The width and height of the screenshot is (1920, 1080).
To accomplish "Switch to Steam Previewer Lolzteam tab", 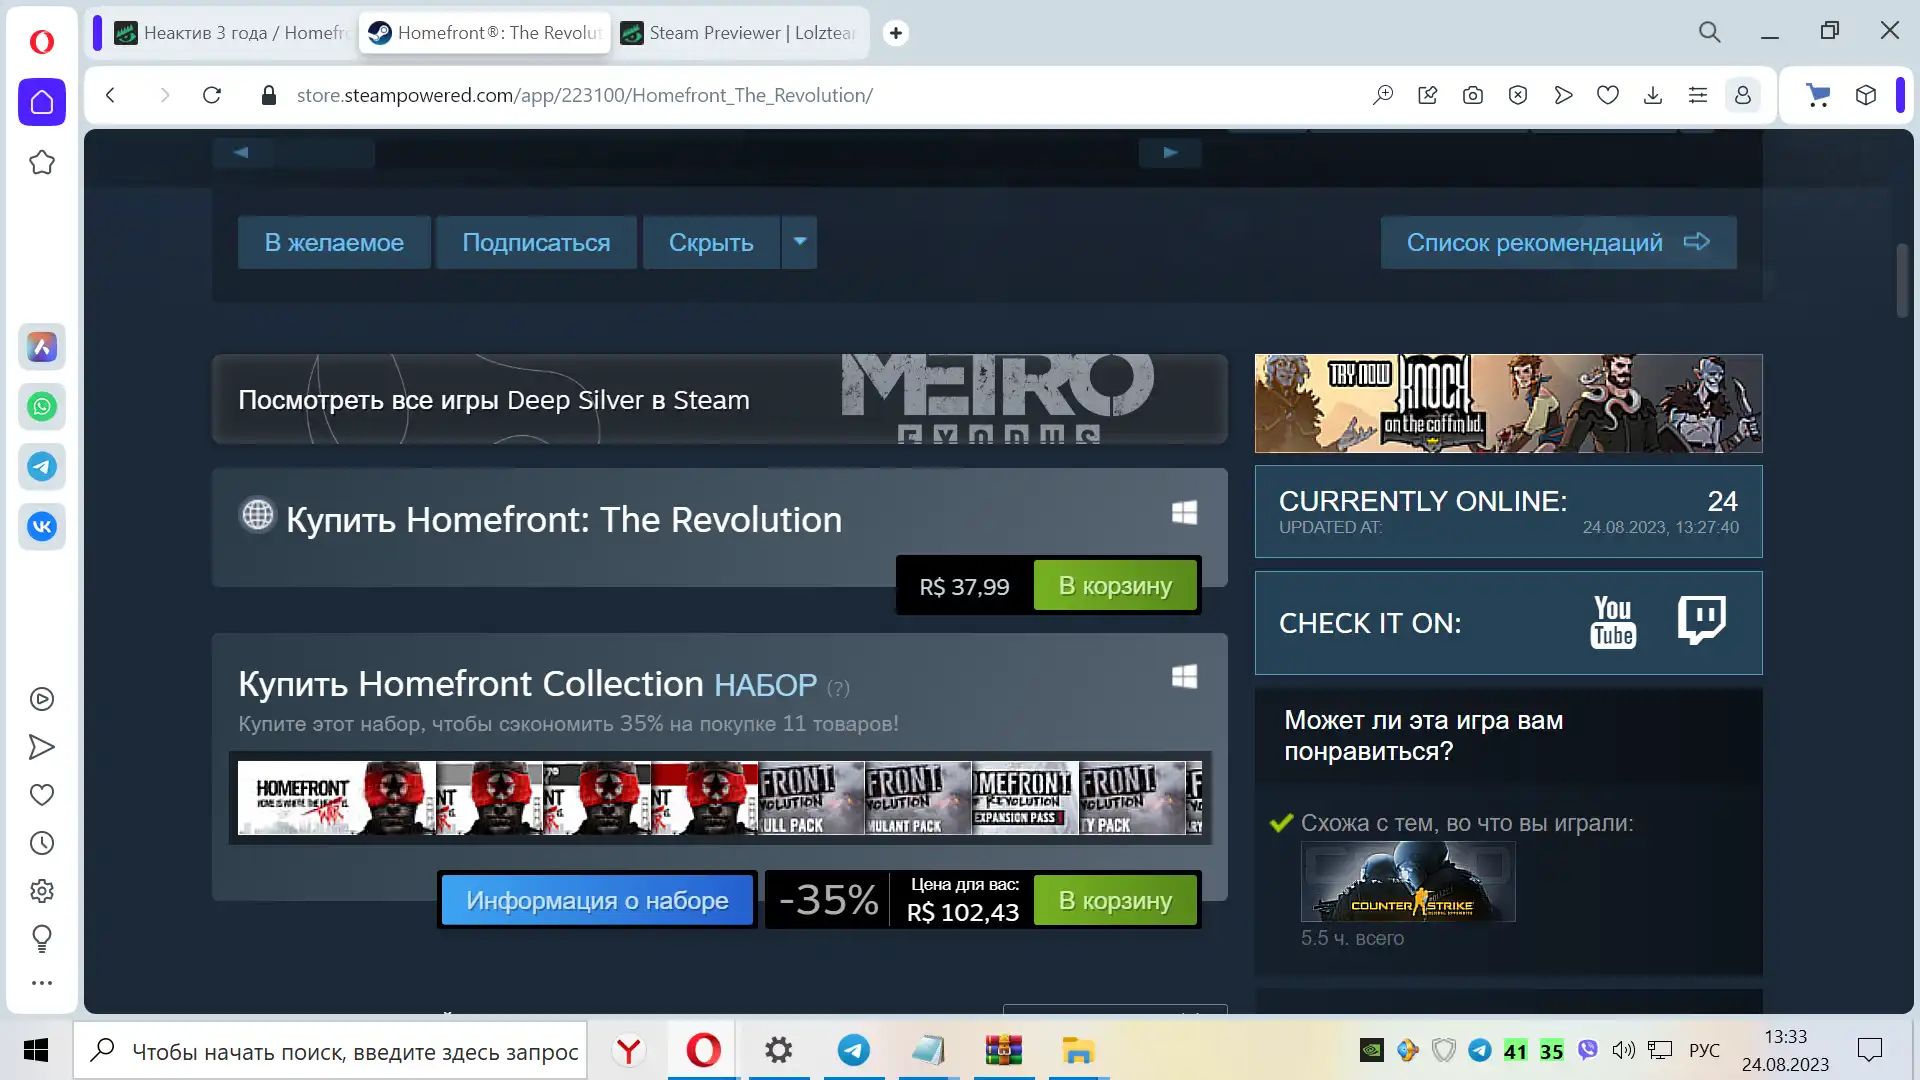I will click(738, 33).
